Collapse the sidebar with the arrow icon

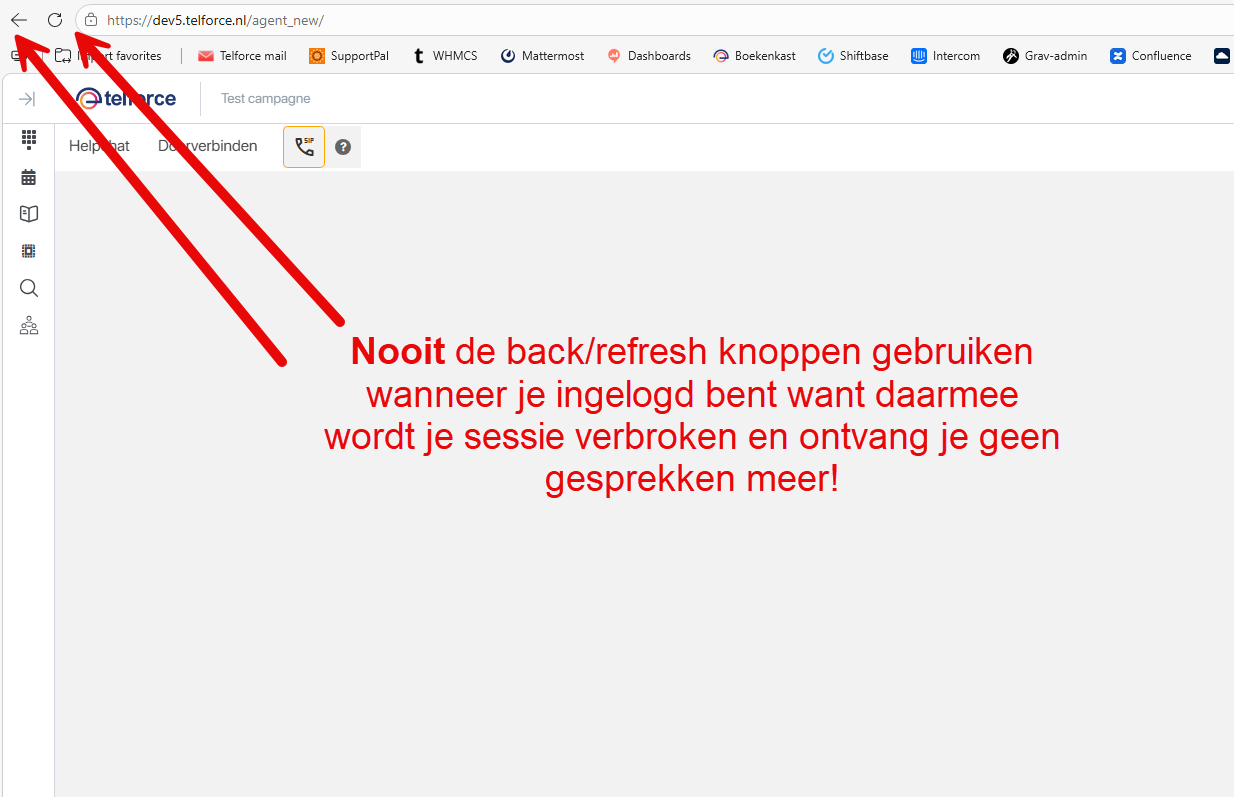click(27, 99)
